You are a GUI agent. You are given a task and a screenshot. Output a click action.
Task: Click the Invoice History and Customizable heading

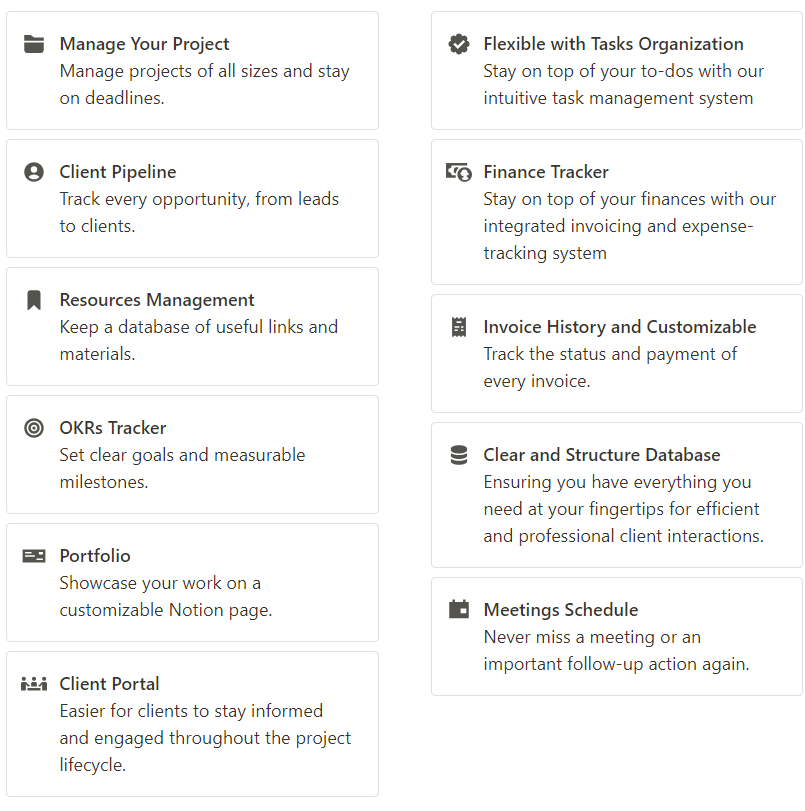[x=619, y=327]
